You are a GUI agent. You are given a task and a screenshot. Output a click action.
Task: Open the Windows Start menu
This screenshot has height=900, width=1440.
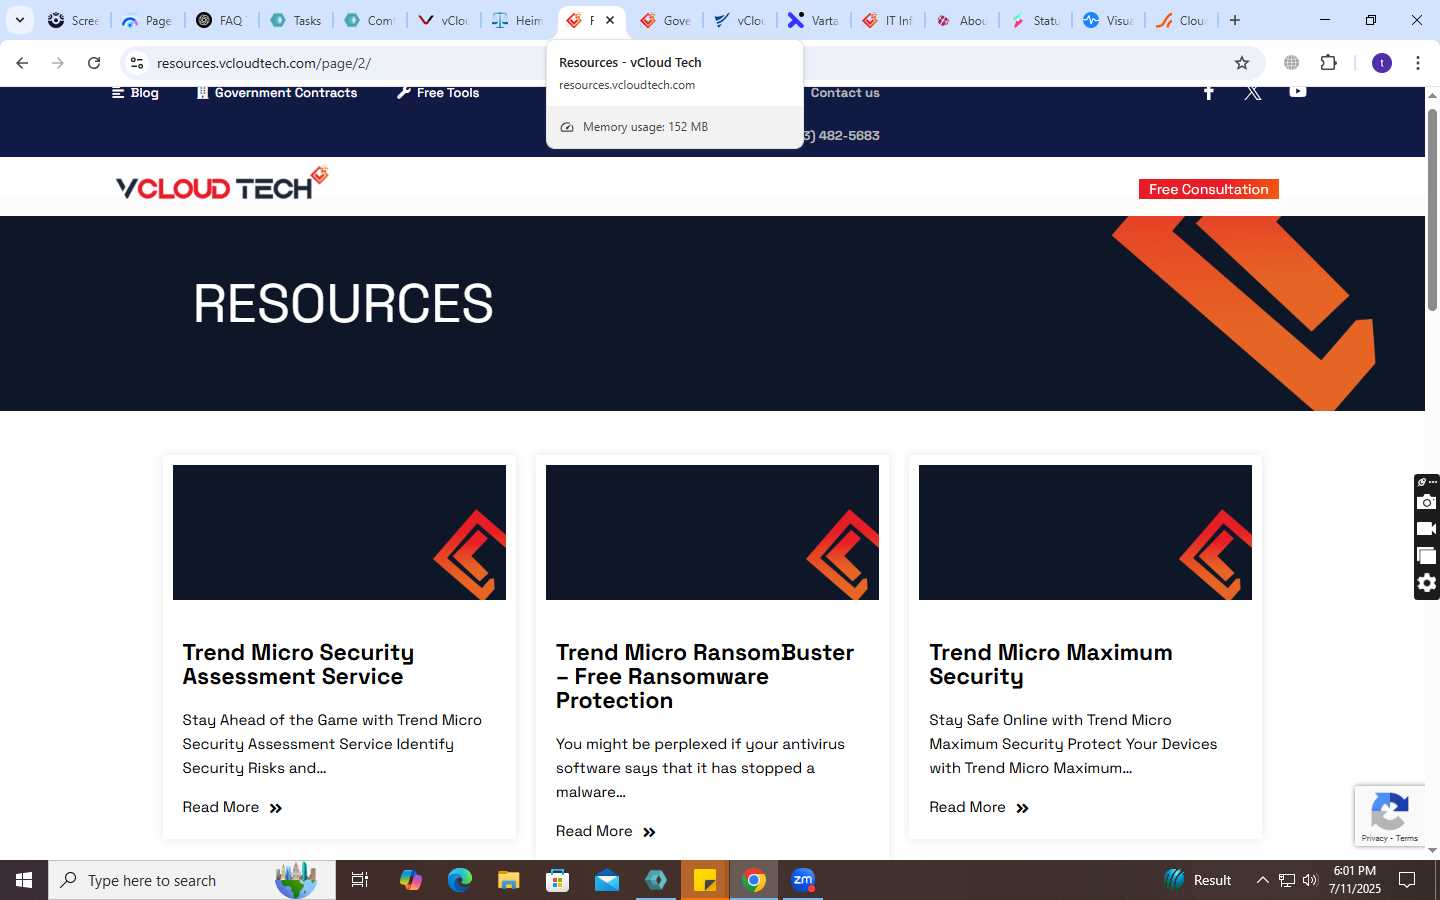[24, 880]
